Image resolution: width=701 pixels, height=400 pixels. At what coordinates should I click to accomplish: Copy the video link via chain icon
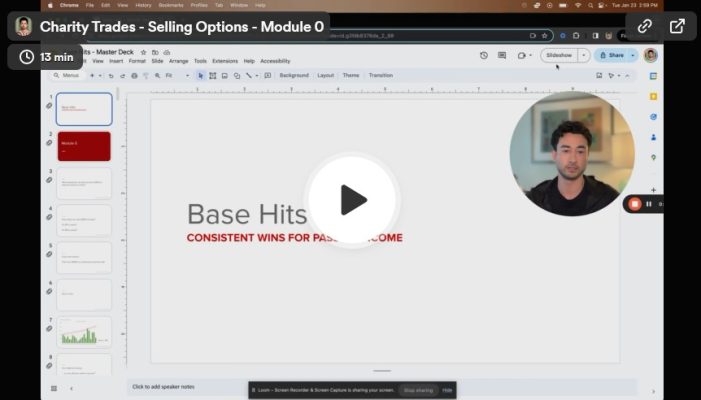[645, 26]
